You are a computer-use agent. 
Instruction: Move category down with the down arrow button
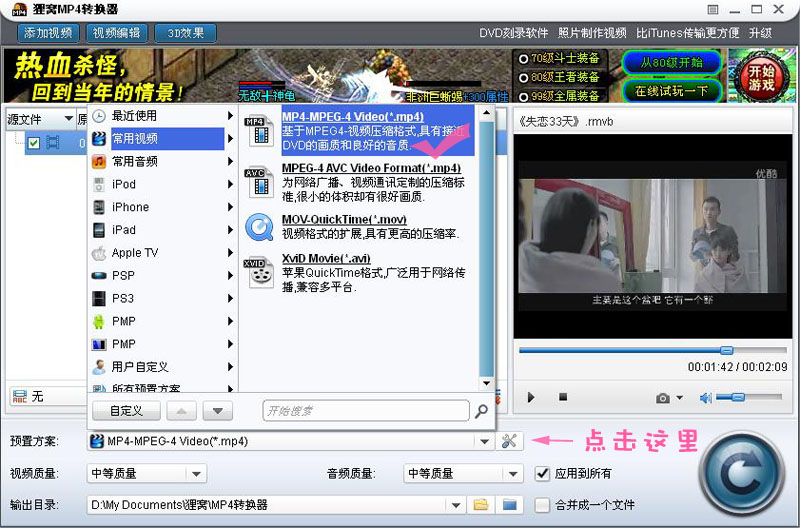(218, 411)
